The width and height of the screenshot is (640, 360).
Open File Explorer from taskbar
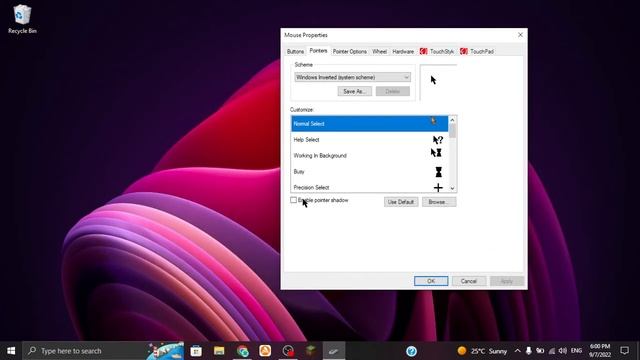click(219, 351)
